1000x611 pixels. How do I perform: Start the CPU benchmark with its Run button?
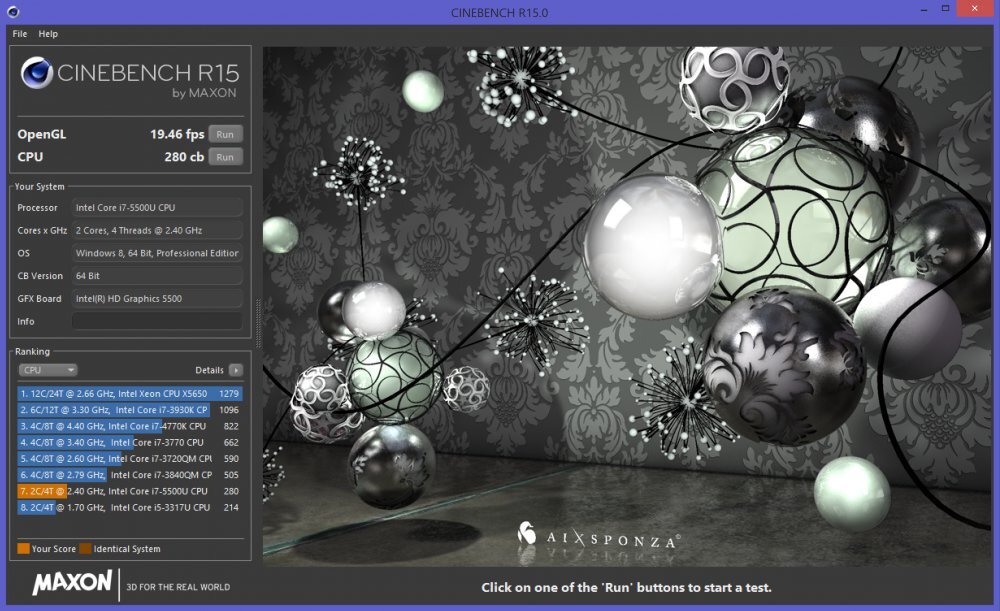(225, 156)
